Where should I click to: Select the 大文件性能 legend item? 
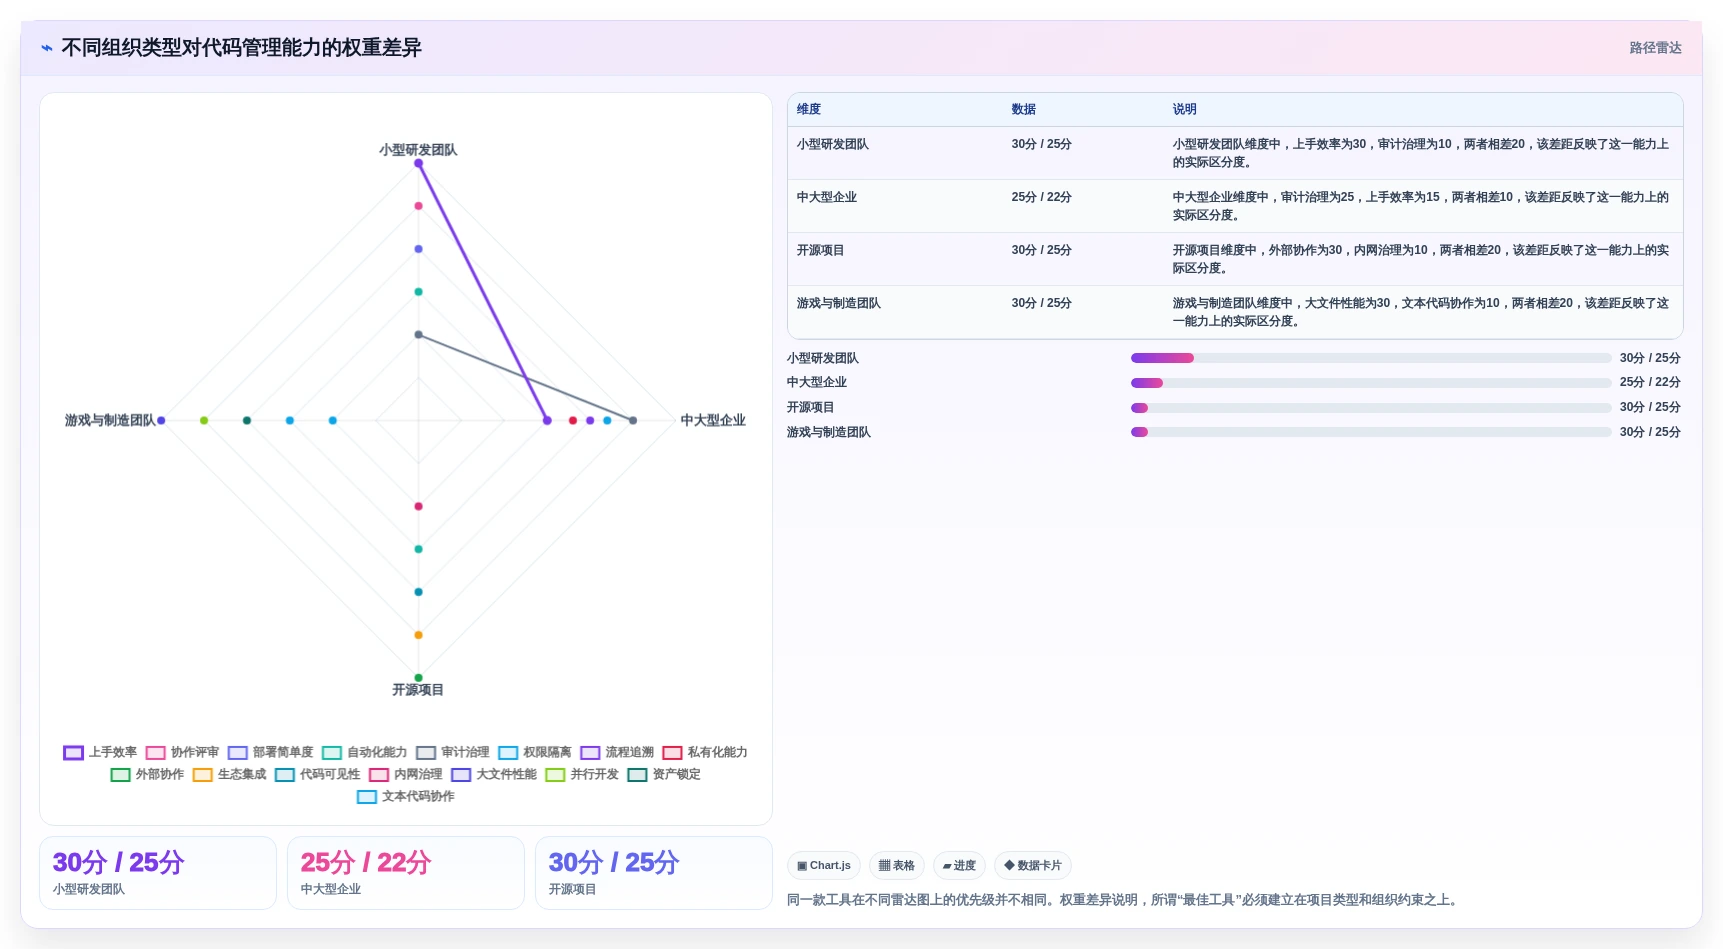tap(494, 775)
